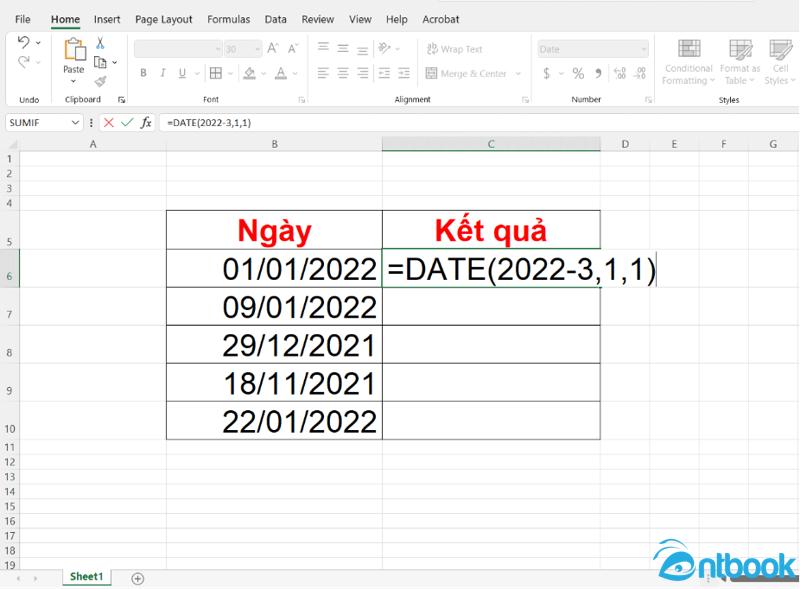800x589 pixels.
Task: Click the Undo arrow icon
Action: pos(23,42)
